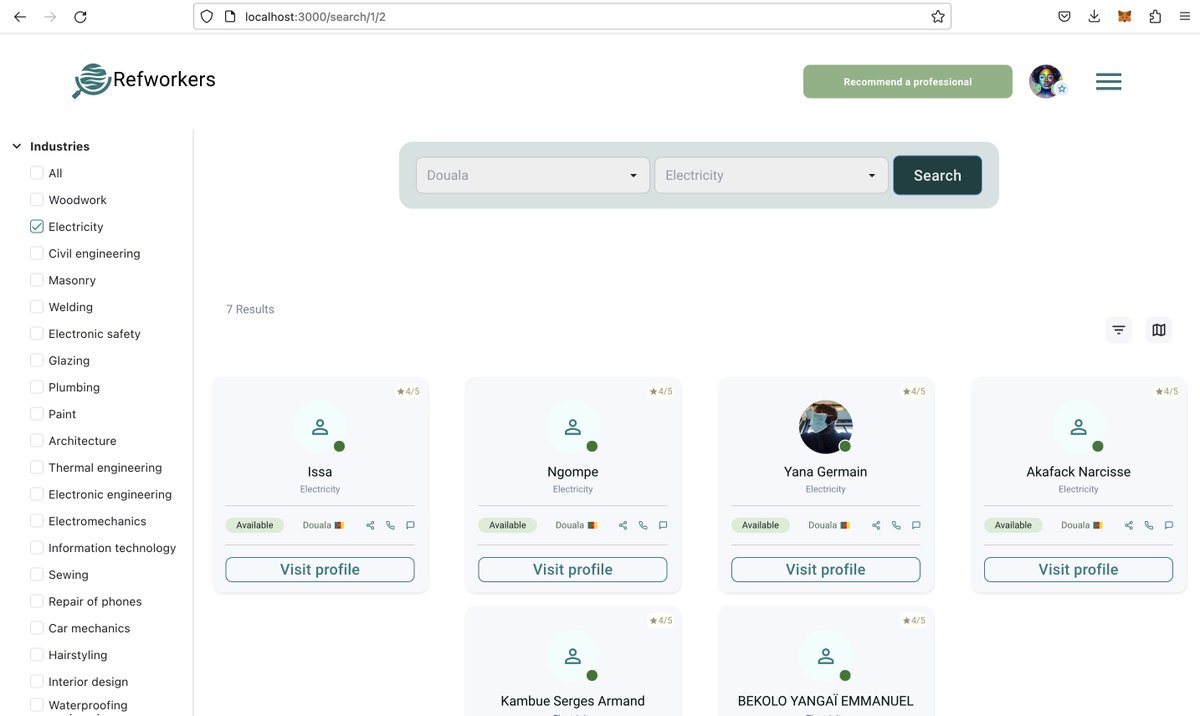This screenshot has width=1200, height=716.
Task: Message Yana Germain via chat icon
Action: point(916,525)
